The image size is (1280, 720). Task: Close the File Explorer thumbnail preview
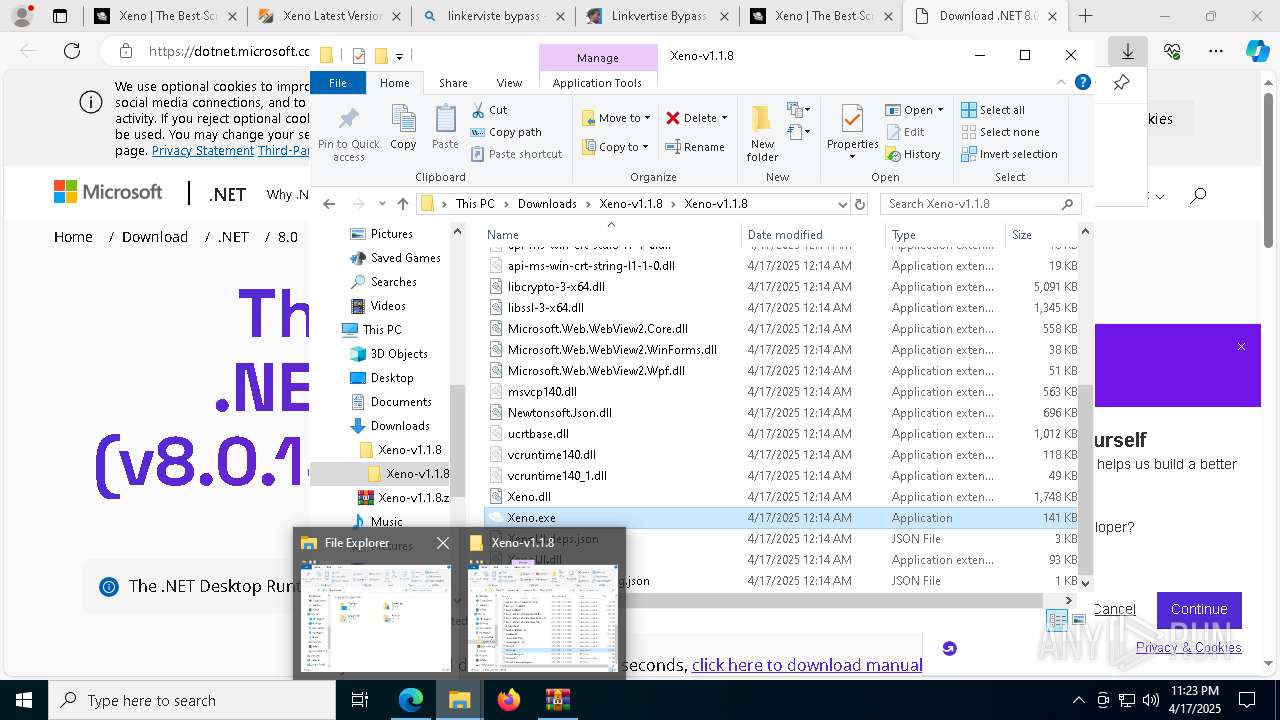click(x=443, y=543)
